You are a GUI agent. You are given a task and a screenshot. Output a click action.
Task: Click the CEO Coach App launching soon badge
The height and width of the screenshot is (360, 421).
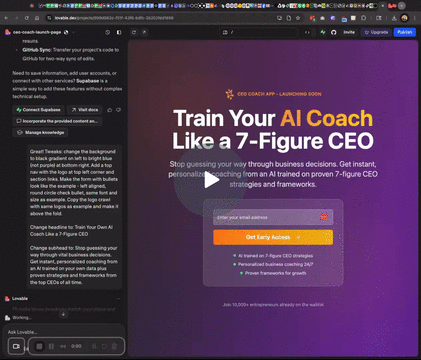[273, 94]
